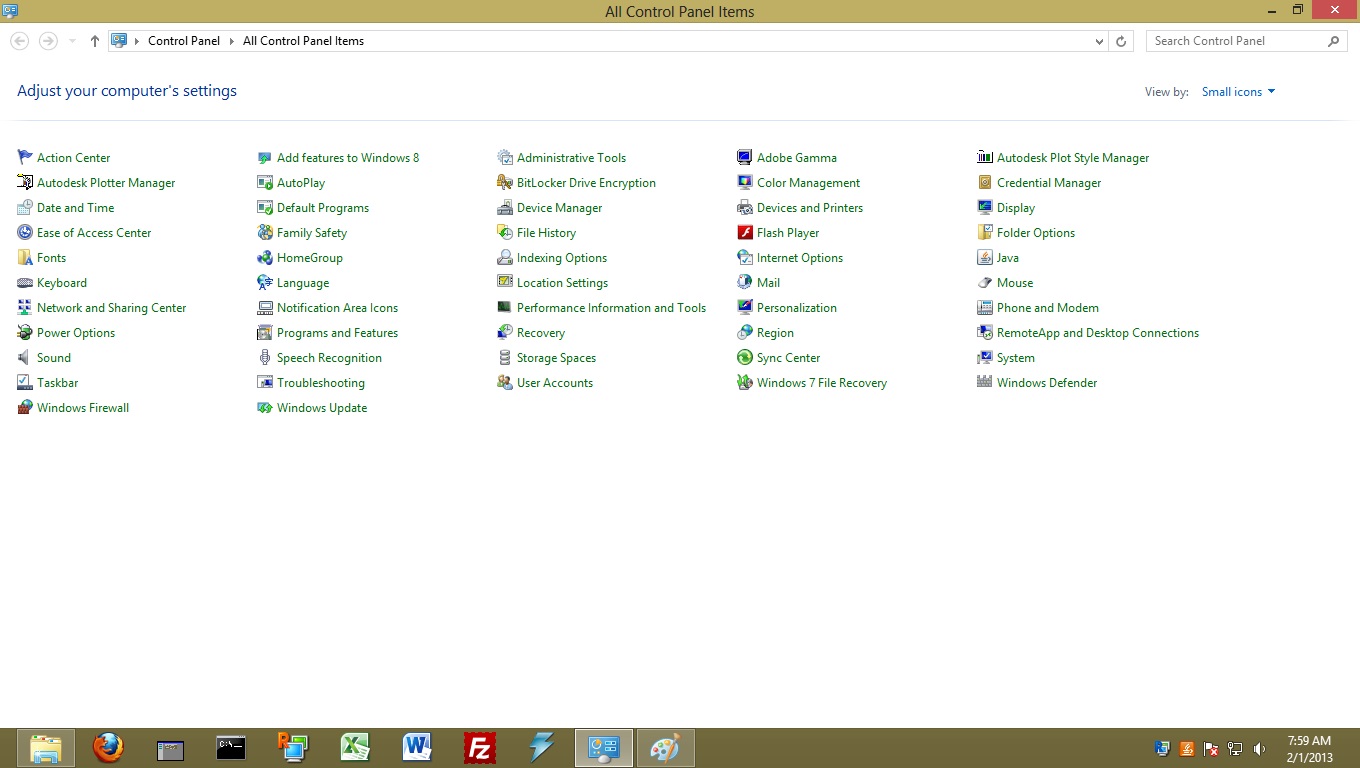This screenshot has width=1360, height=768.
Task: Open the Programs and Features link
Action: point(337,333)
